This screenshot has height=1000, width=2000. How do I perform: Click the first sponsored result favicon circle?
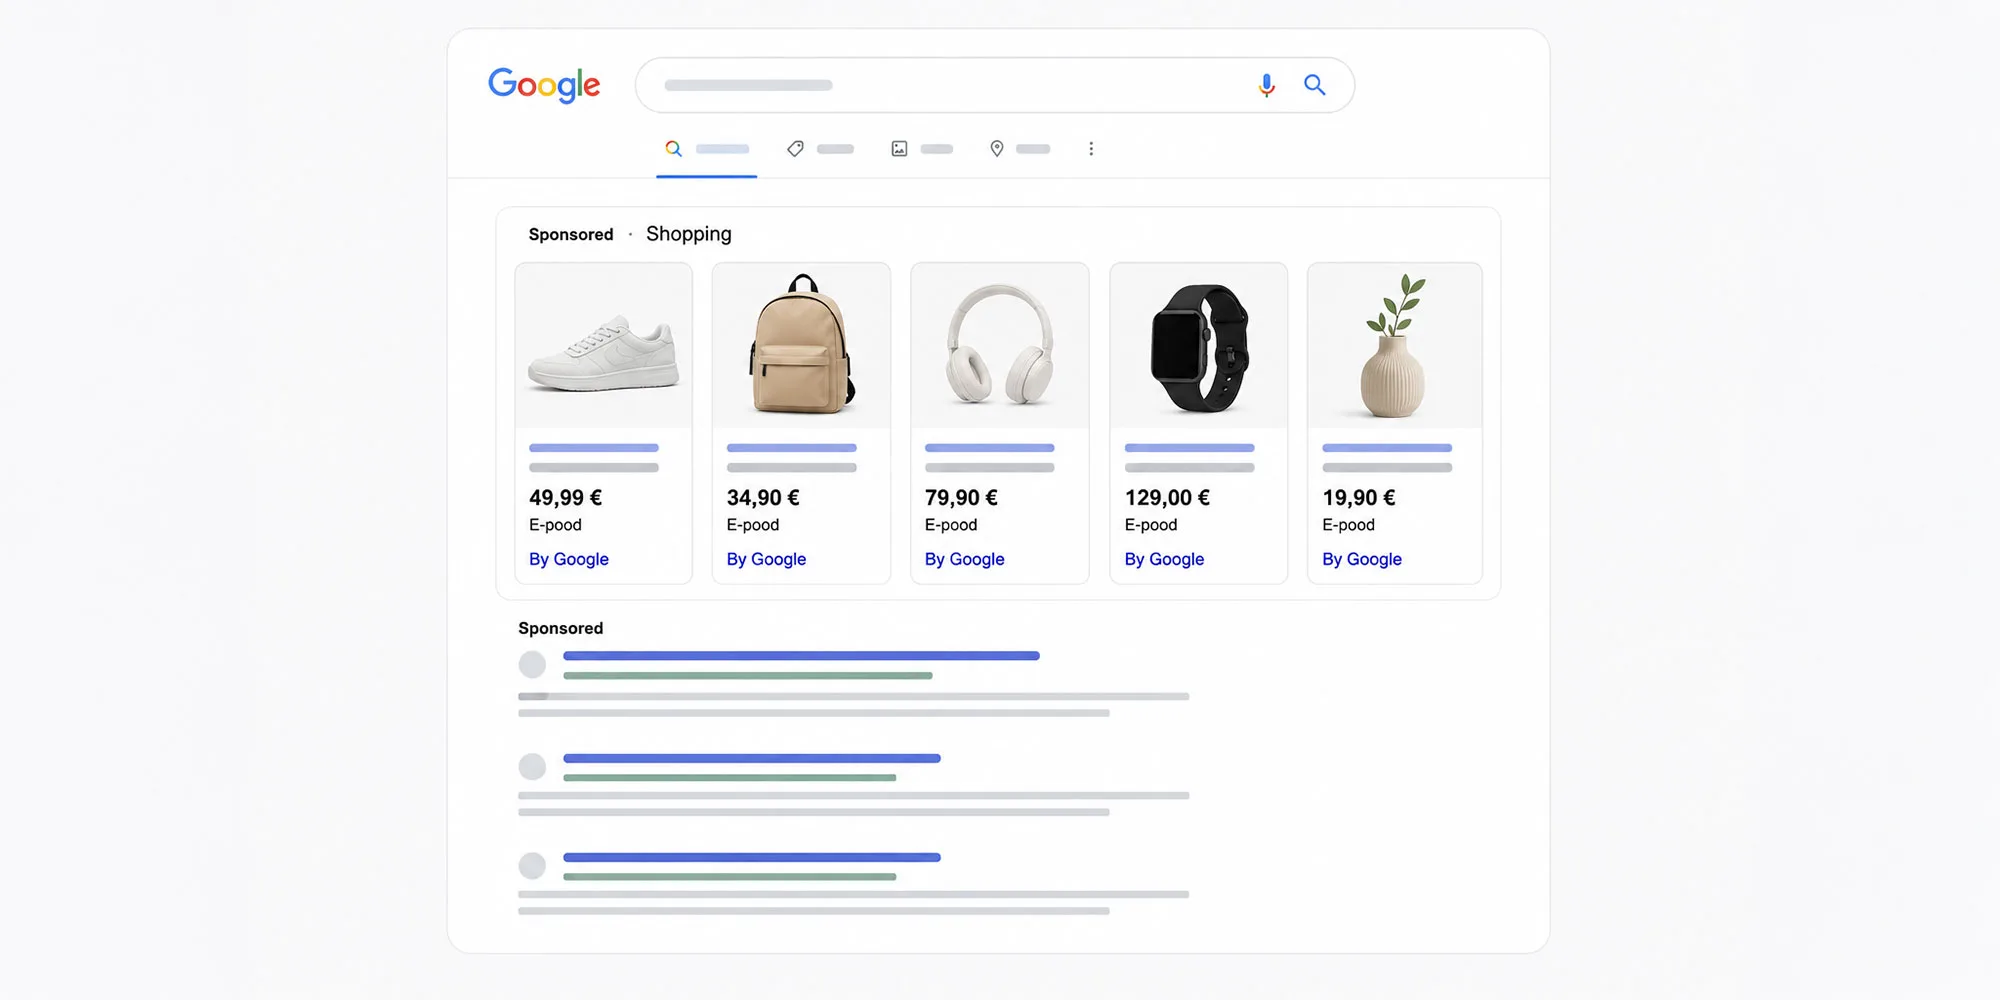tap(532, 664)
